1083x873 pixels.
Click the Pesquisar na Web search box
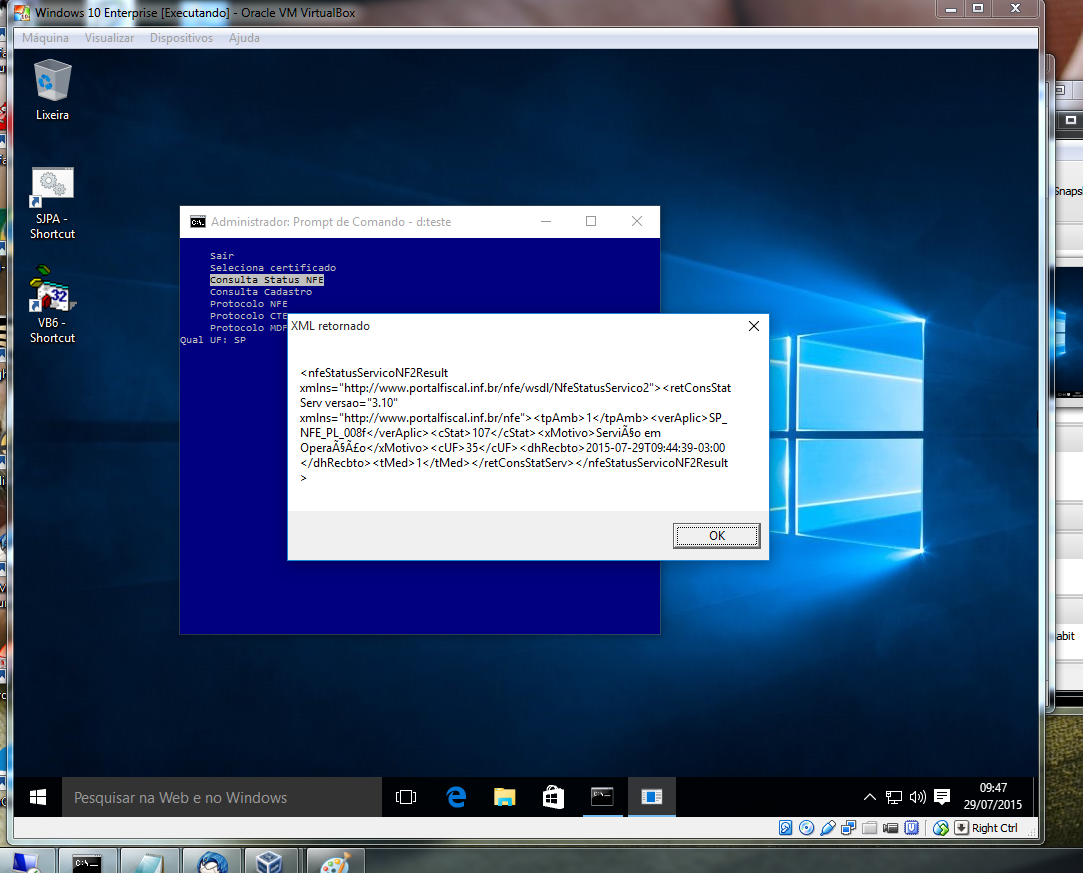pos(222,797)
